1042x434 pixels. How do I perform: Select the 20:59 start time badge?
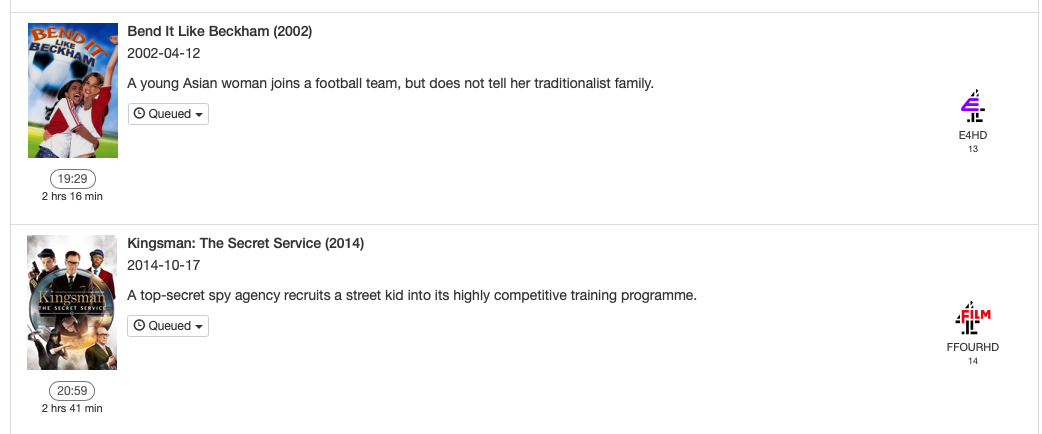click(x=72, y=391)
